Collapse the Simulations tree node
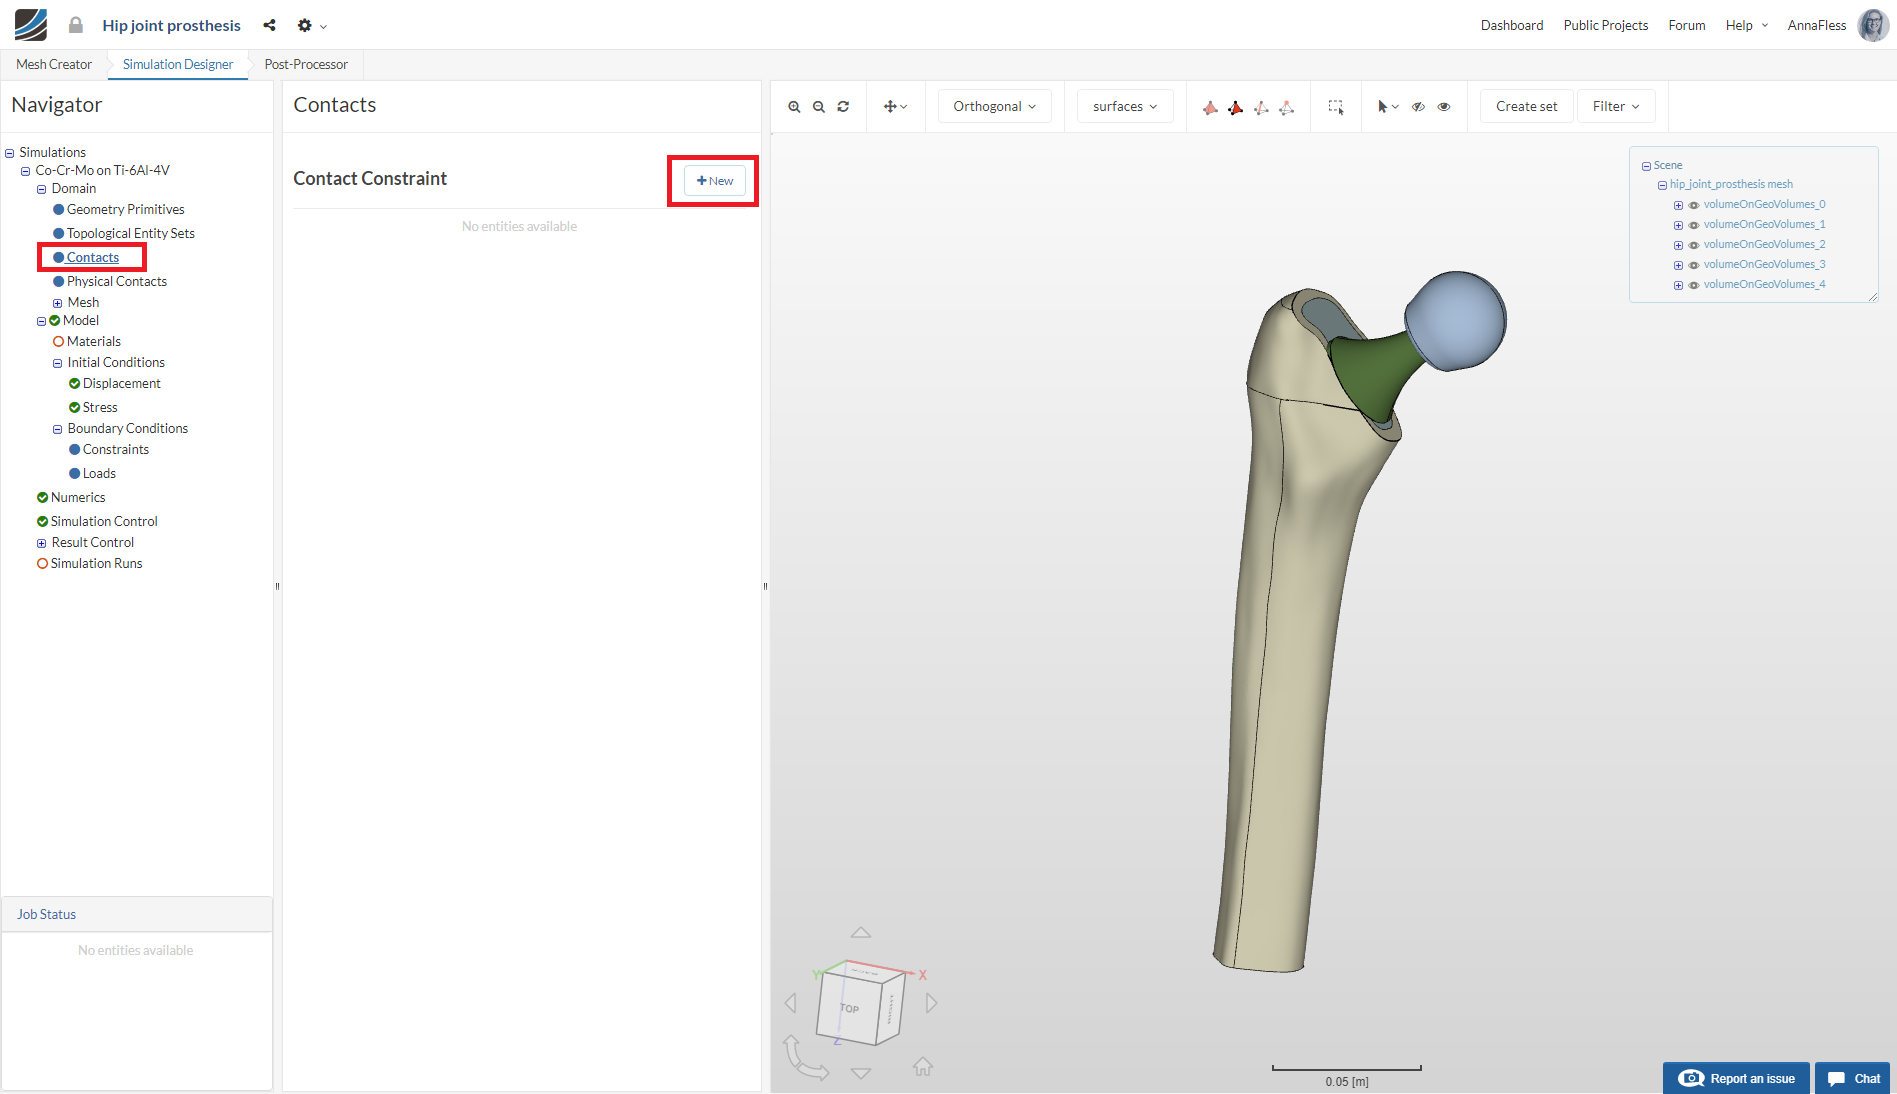1897x1094 pixels. pos(10,153)
